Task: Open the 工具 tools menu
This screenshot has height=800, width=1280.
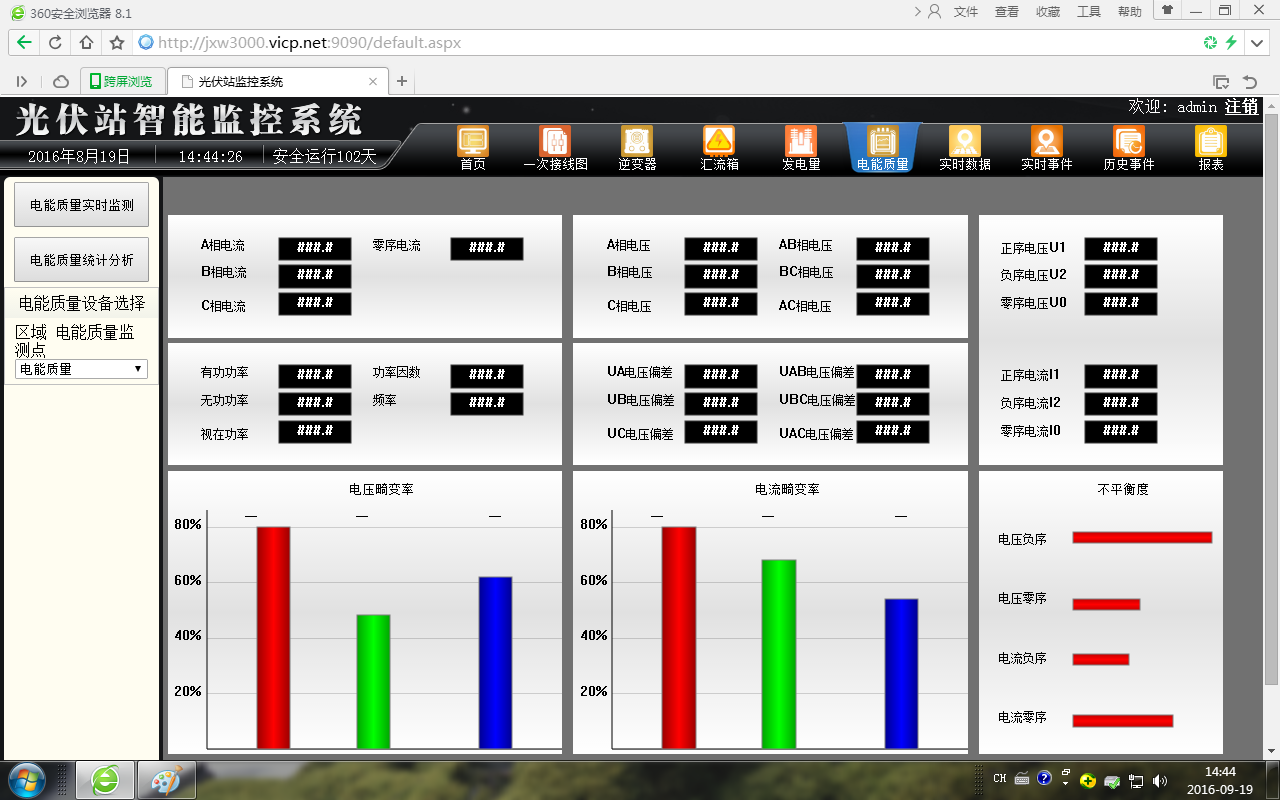Action: [x=1089, y=12]
